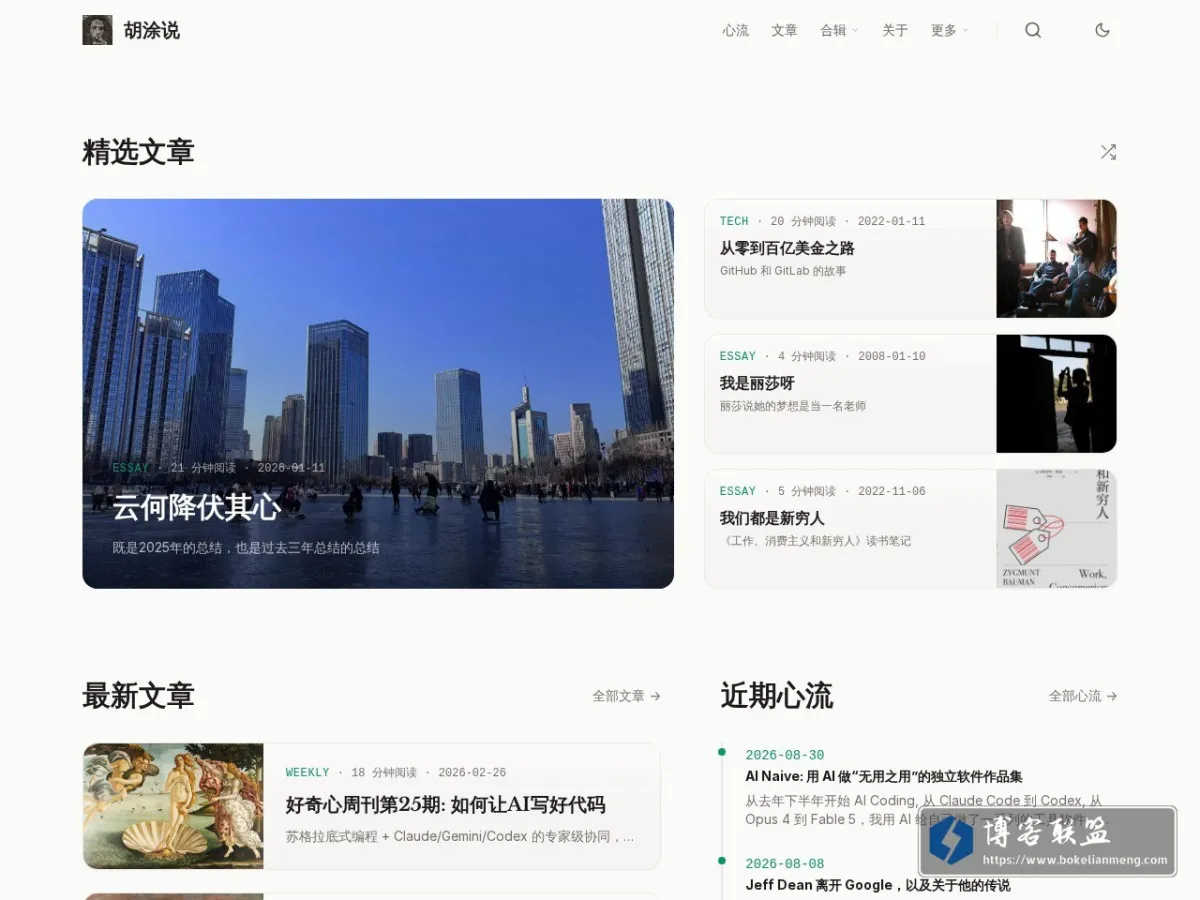
Task: Click Birth of Venus article thumbnail
Action: pyautogui.click(x=173, y=806)
